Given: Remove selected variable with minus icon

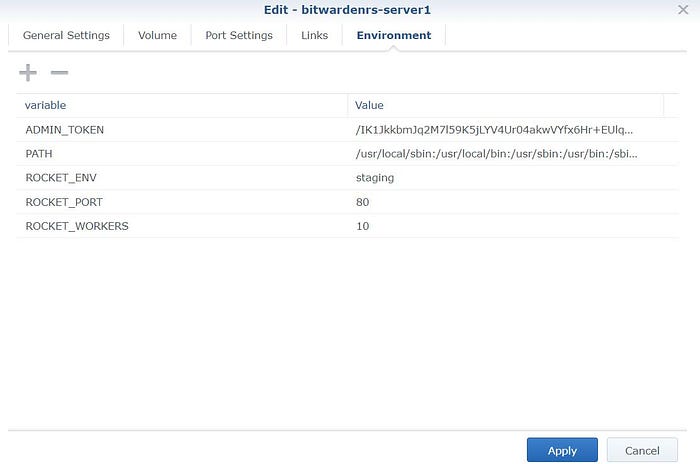Looking at the screenshot, I should click(59, 72).
